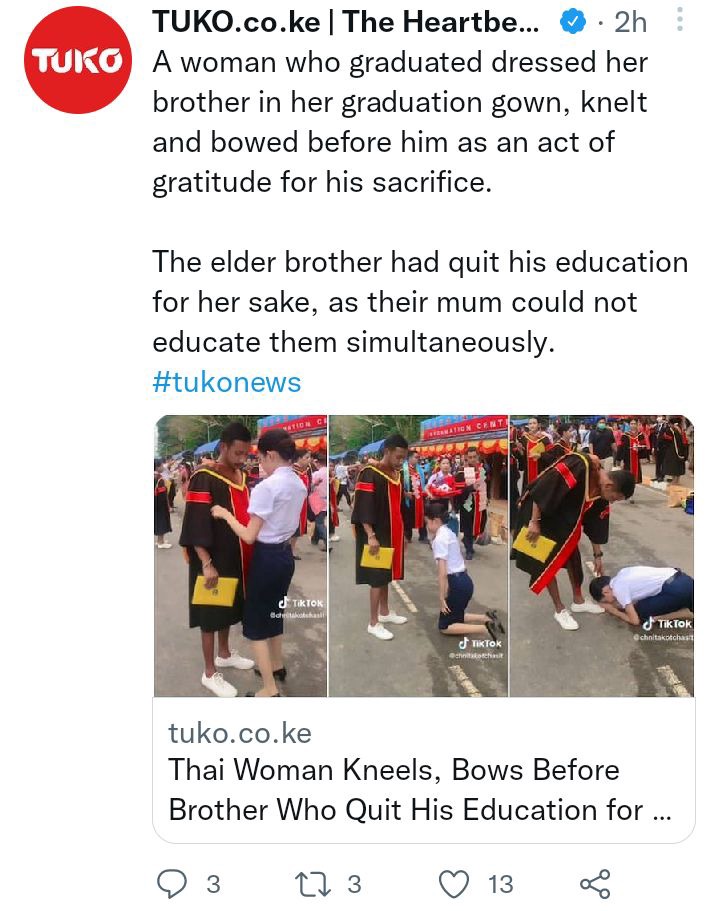Open the 'Thai Woman Kneels' article headline
This screenshot has height=911, width=720.
click(420, 790)
